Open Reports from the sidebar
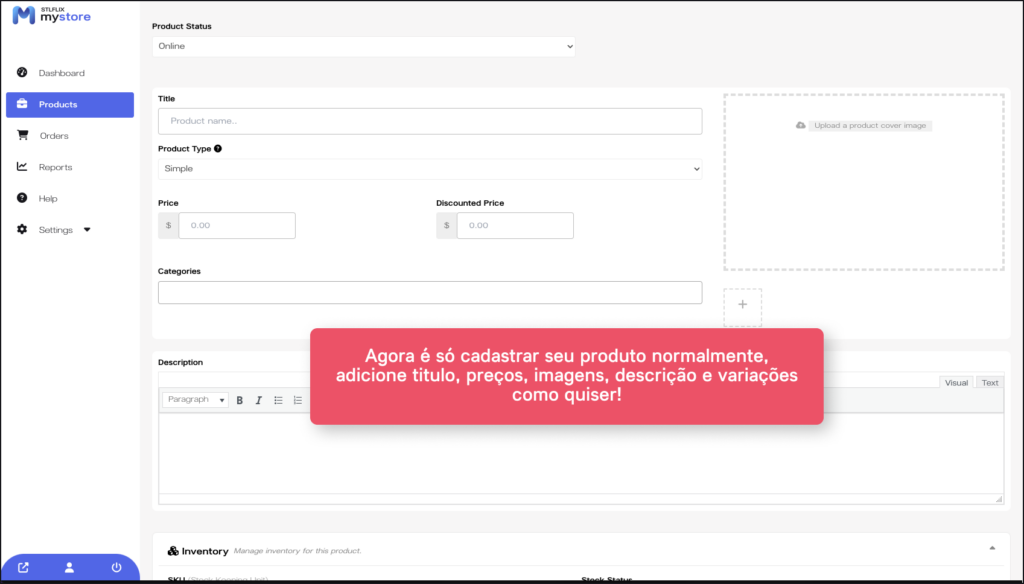1024x584 pixels. click(55, 167)
